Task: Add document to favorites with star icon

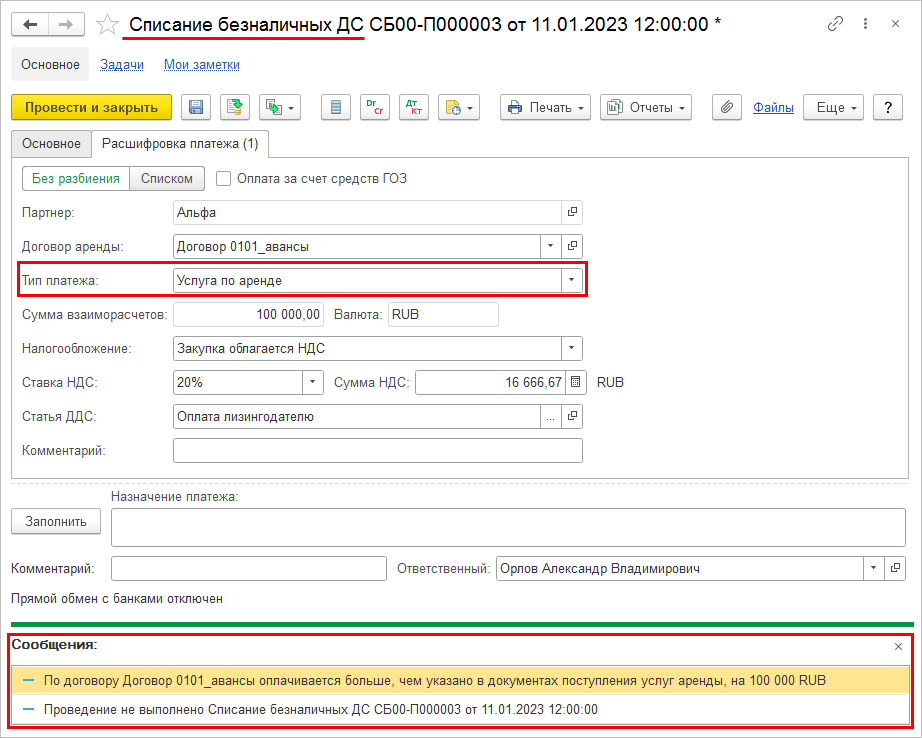Action: coord(107,24)
